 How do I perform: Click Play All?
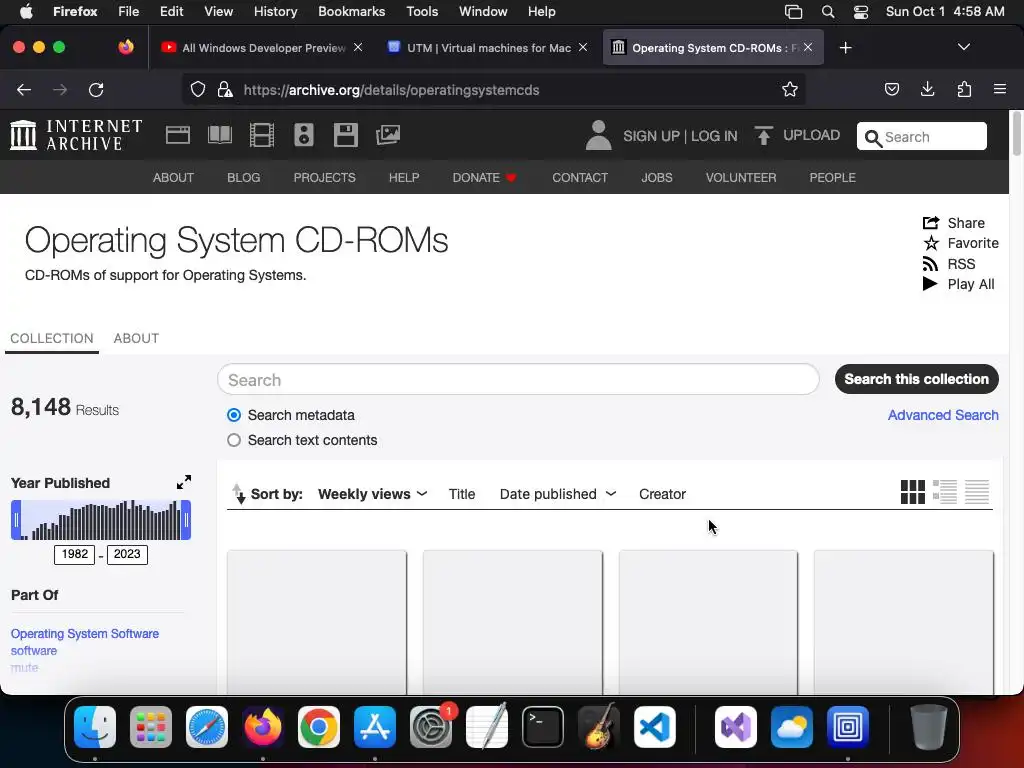click(x=958, y=284)
